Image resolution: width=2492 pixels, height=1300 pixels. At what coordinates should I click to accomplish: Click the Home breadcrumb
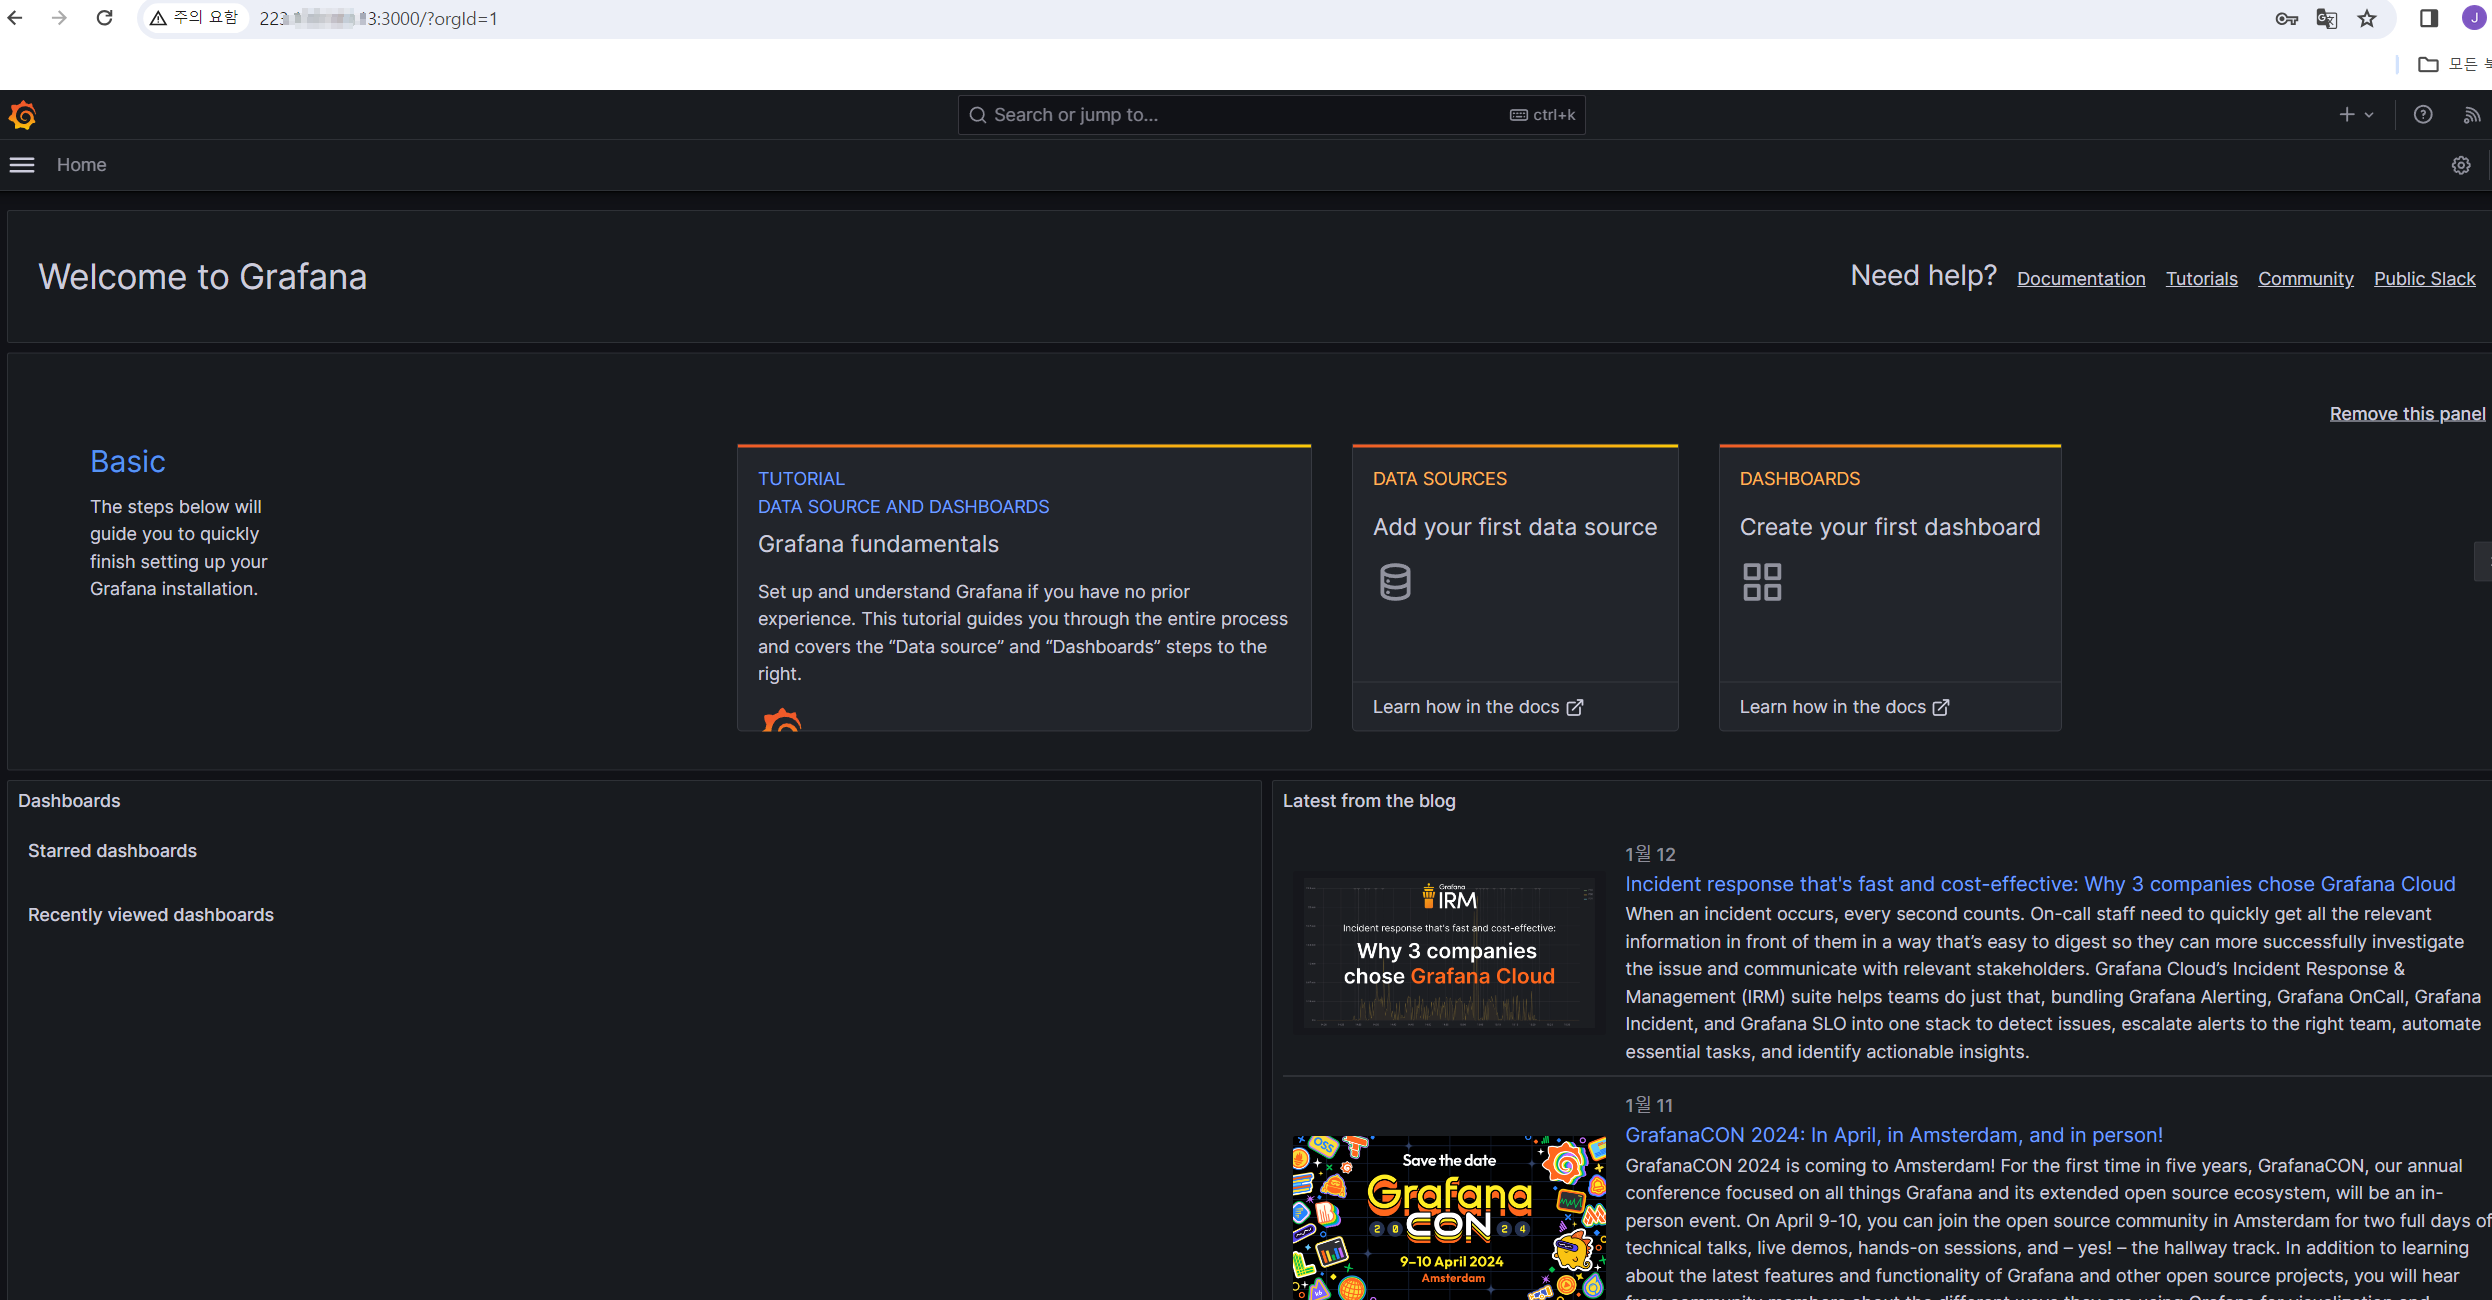tap(81, 165)
